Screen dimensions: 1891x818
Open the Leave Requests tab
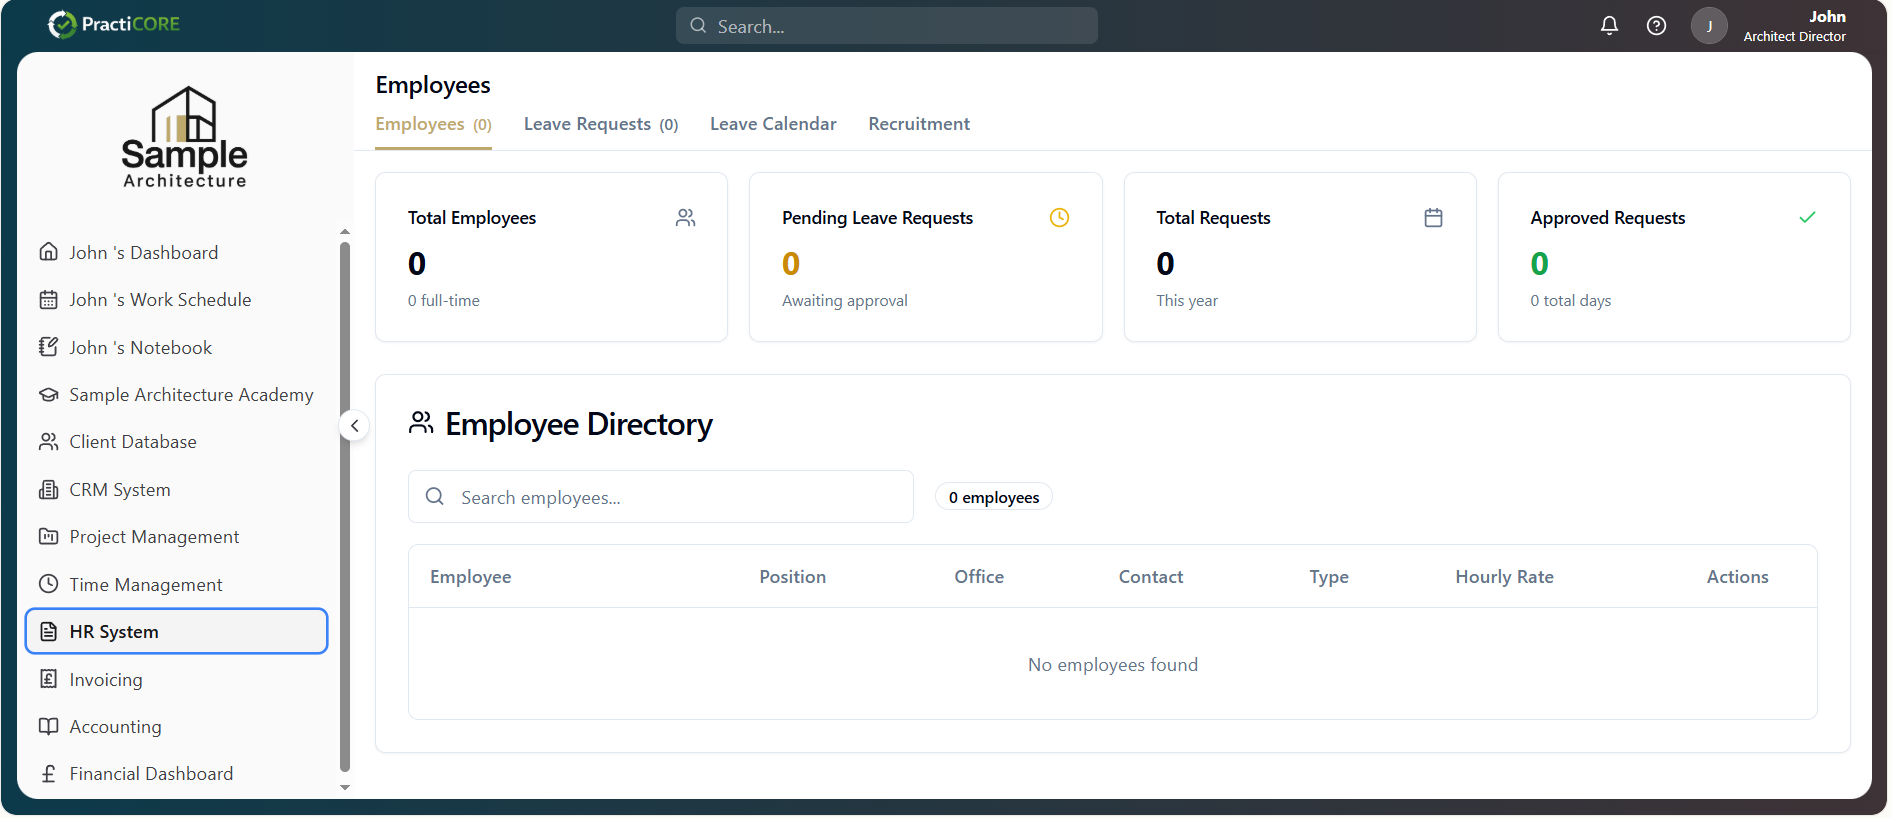click(601, 124)
